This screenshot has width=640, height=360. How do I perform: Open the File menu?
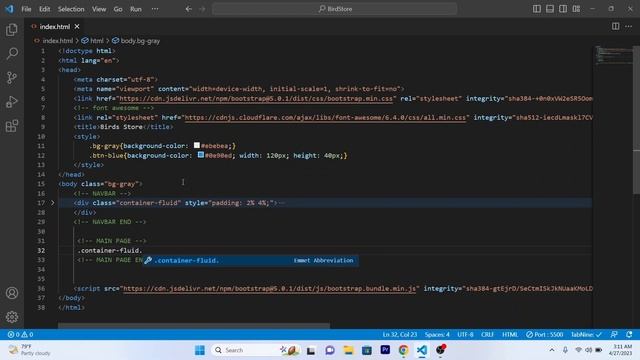click(x=26, y=9)
